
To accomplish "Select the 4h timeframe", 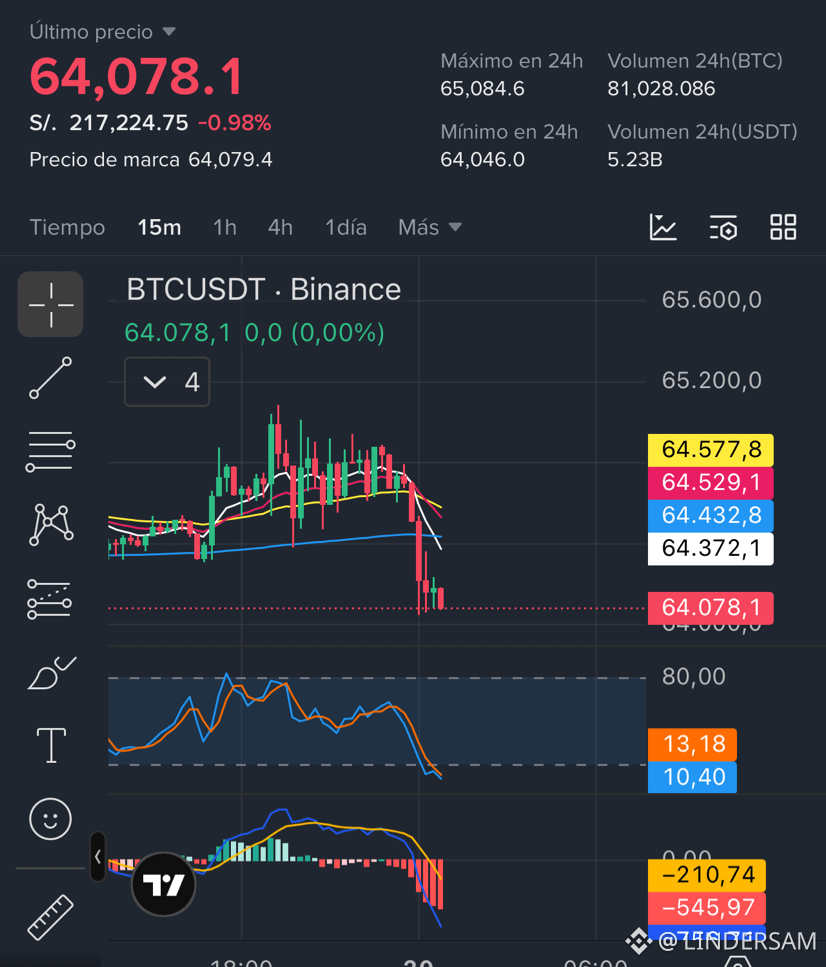I will 280,228.
